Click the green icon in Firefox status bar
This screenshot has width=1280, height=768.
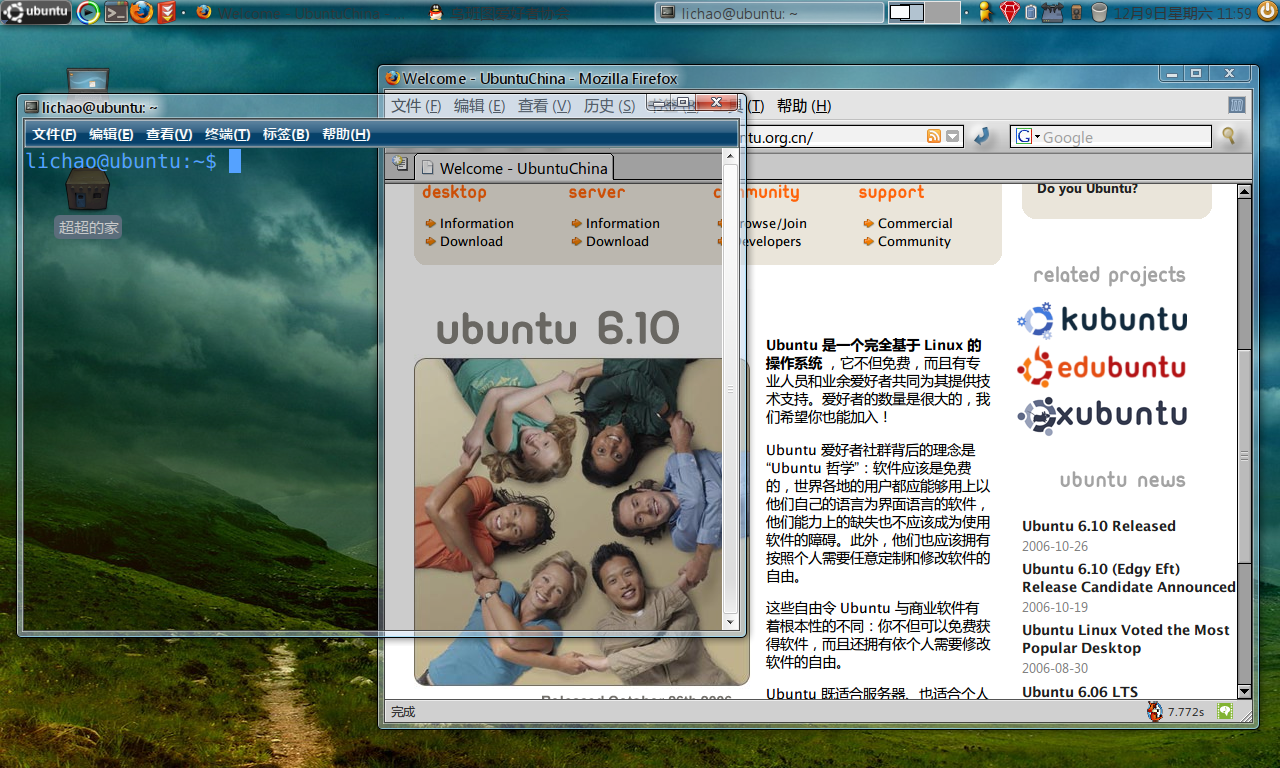[1224, 711]
